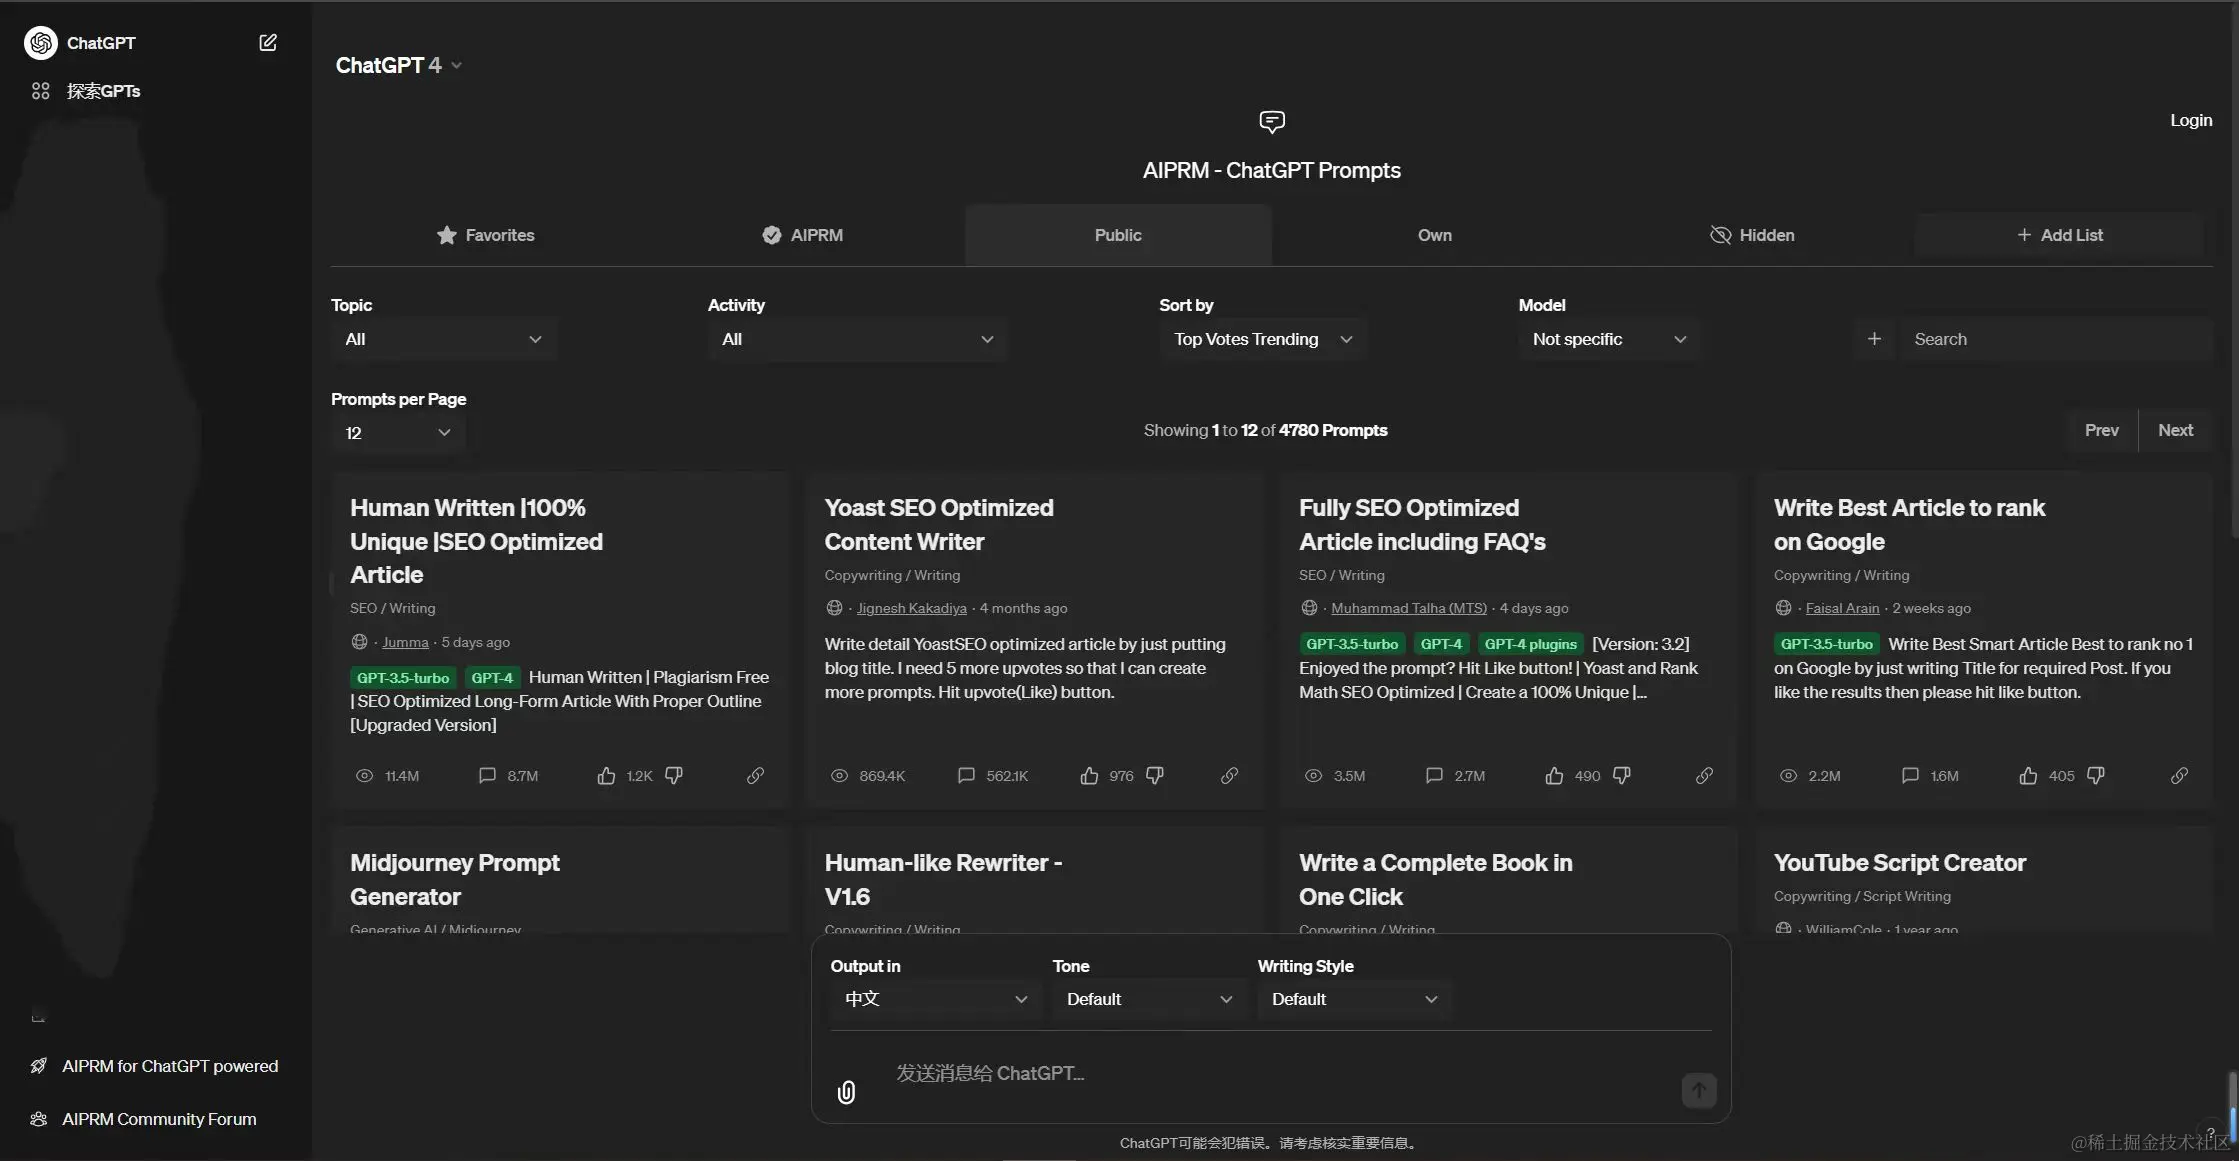
Task: Switch to the Favorites tab
Action: click(x=485, y=235)
